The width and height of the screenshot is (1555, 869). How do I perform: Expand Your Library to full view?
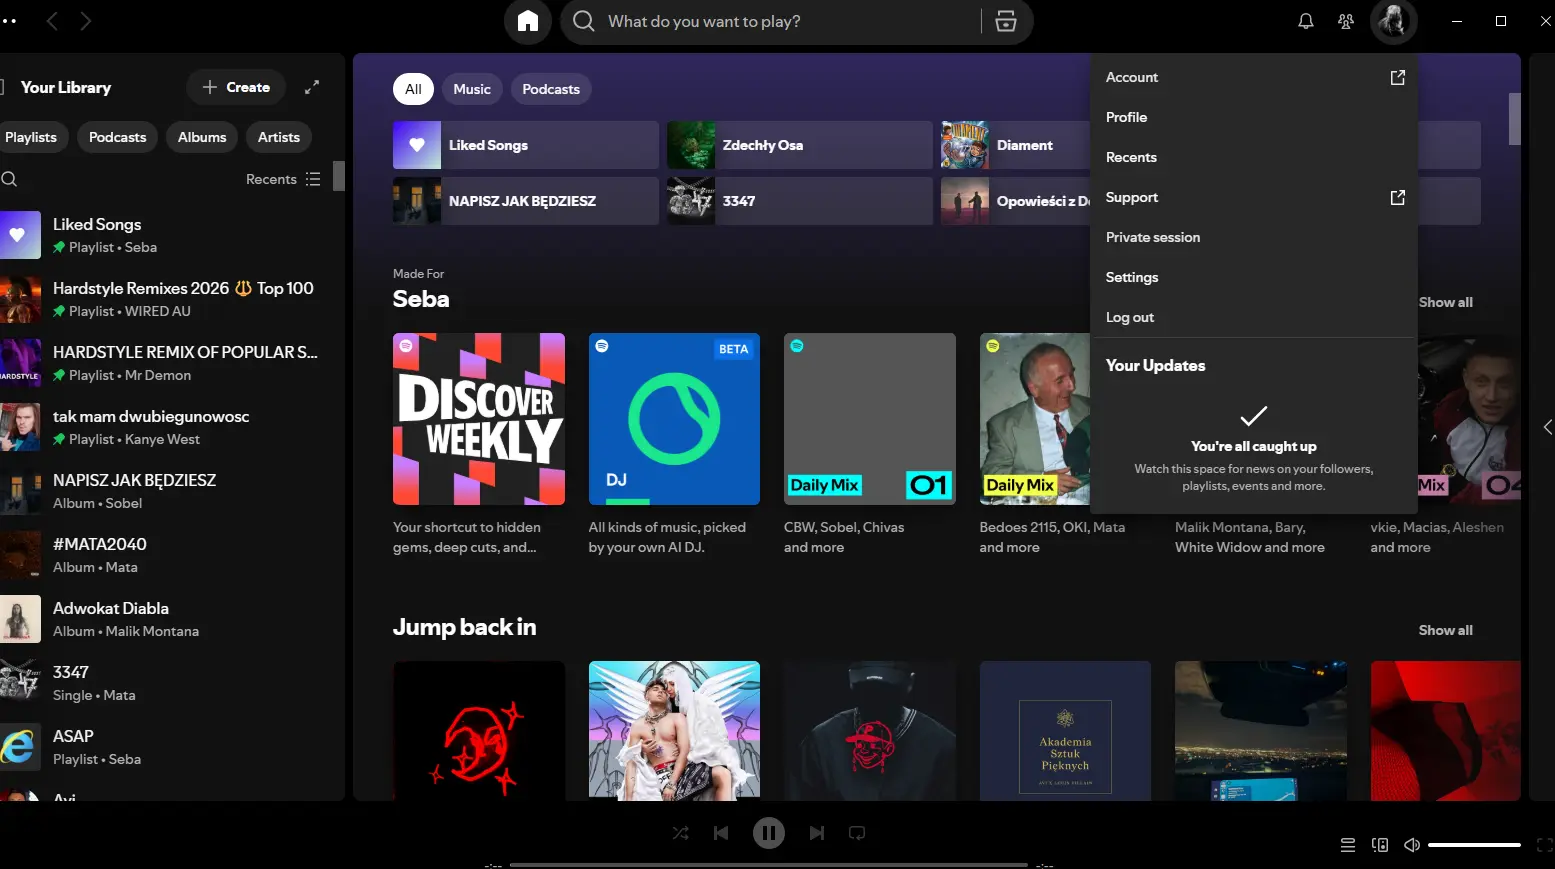click(312, 87)
